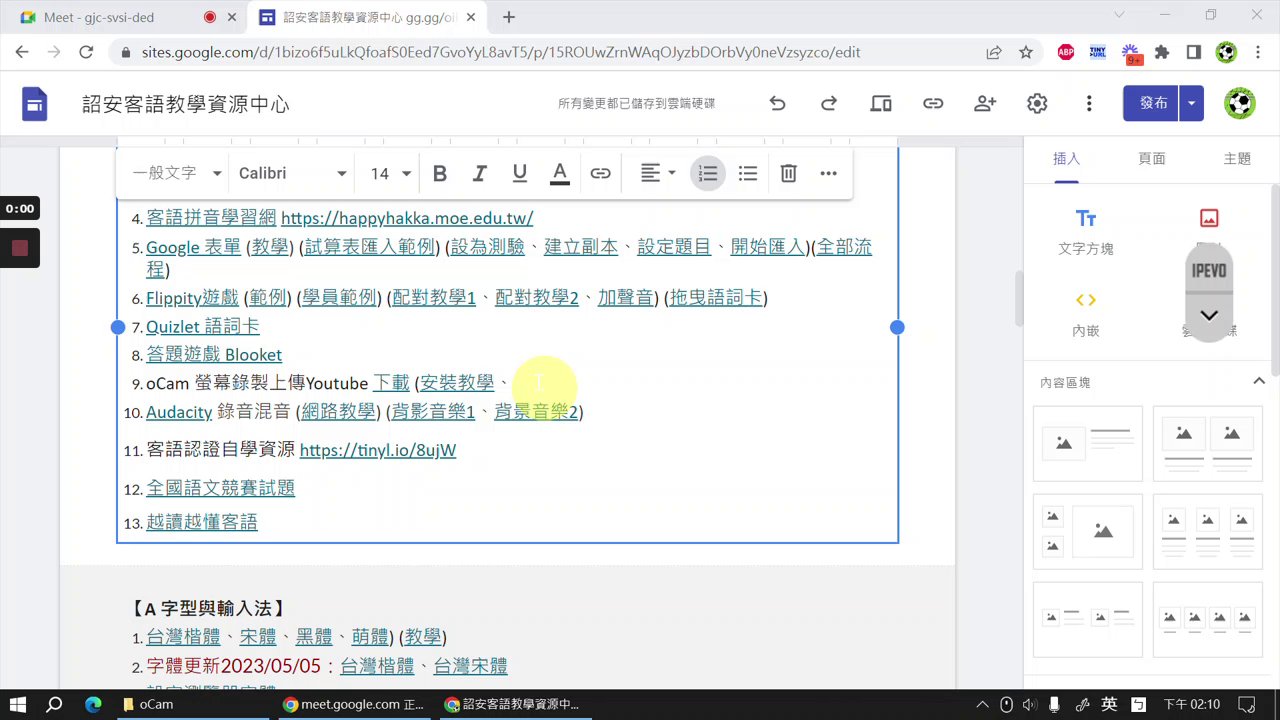Open the Windows notification center

[1246, 704]
